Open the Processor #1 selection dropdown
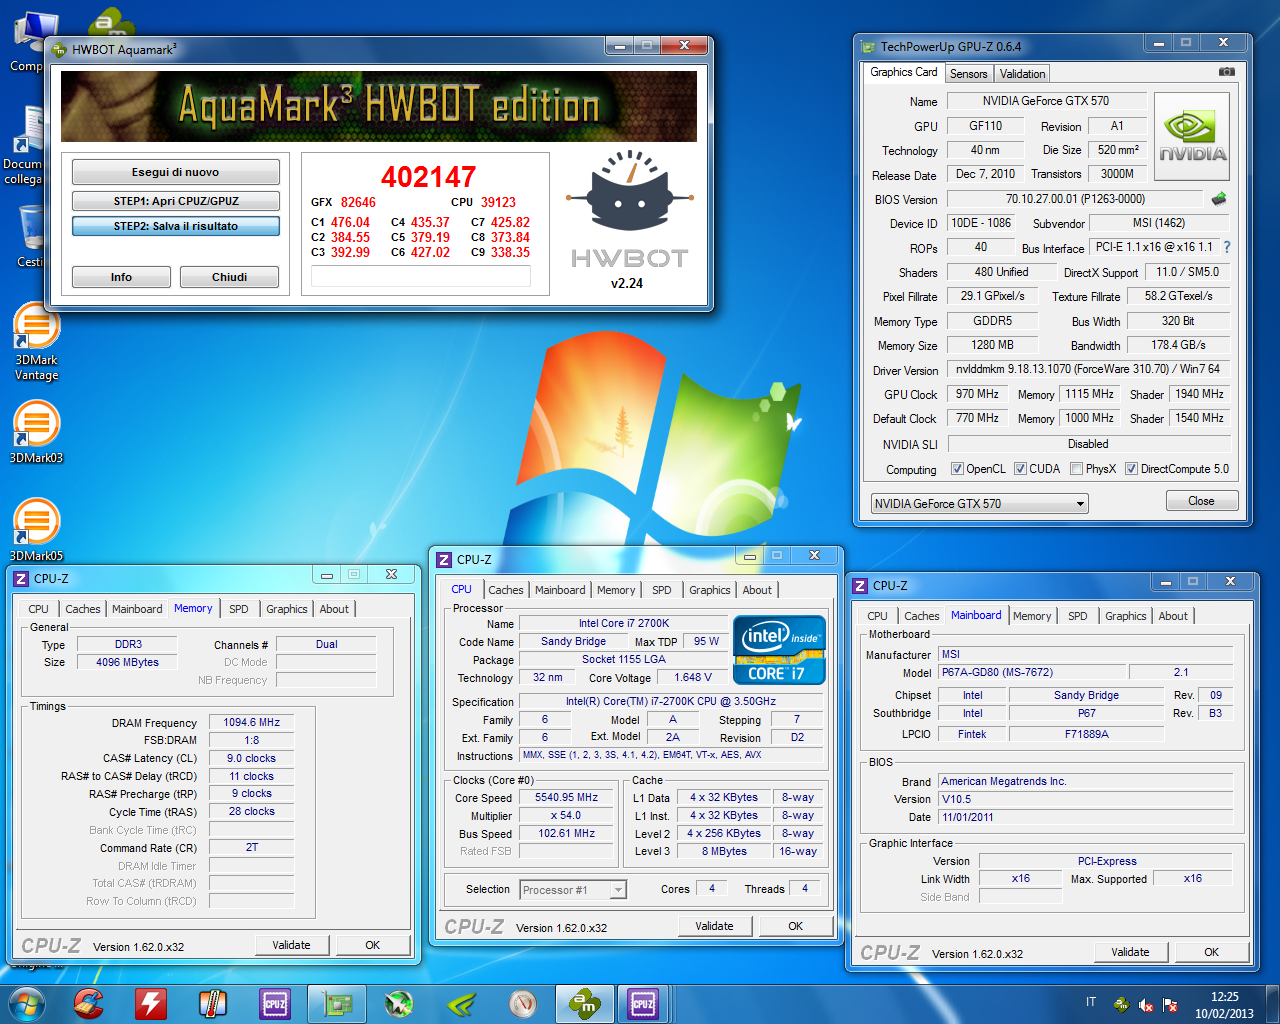Image resolution: width=1280 pixels, height=1024 pixels. (x=573, y=890)
